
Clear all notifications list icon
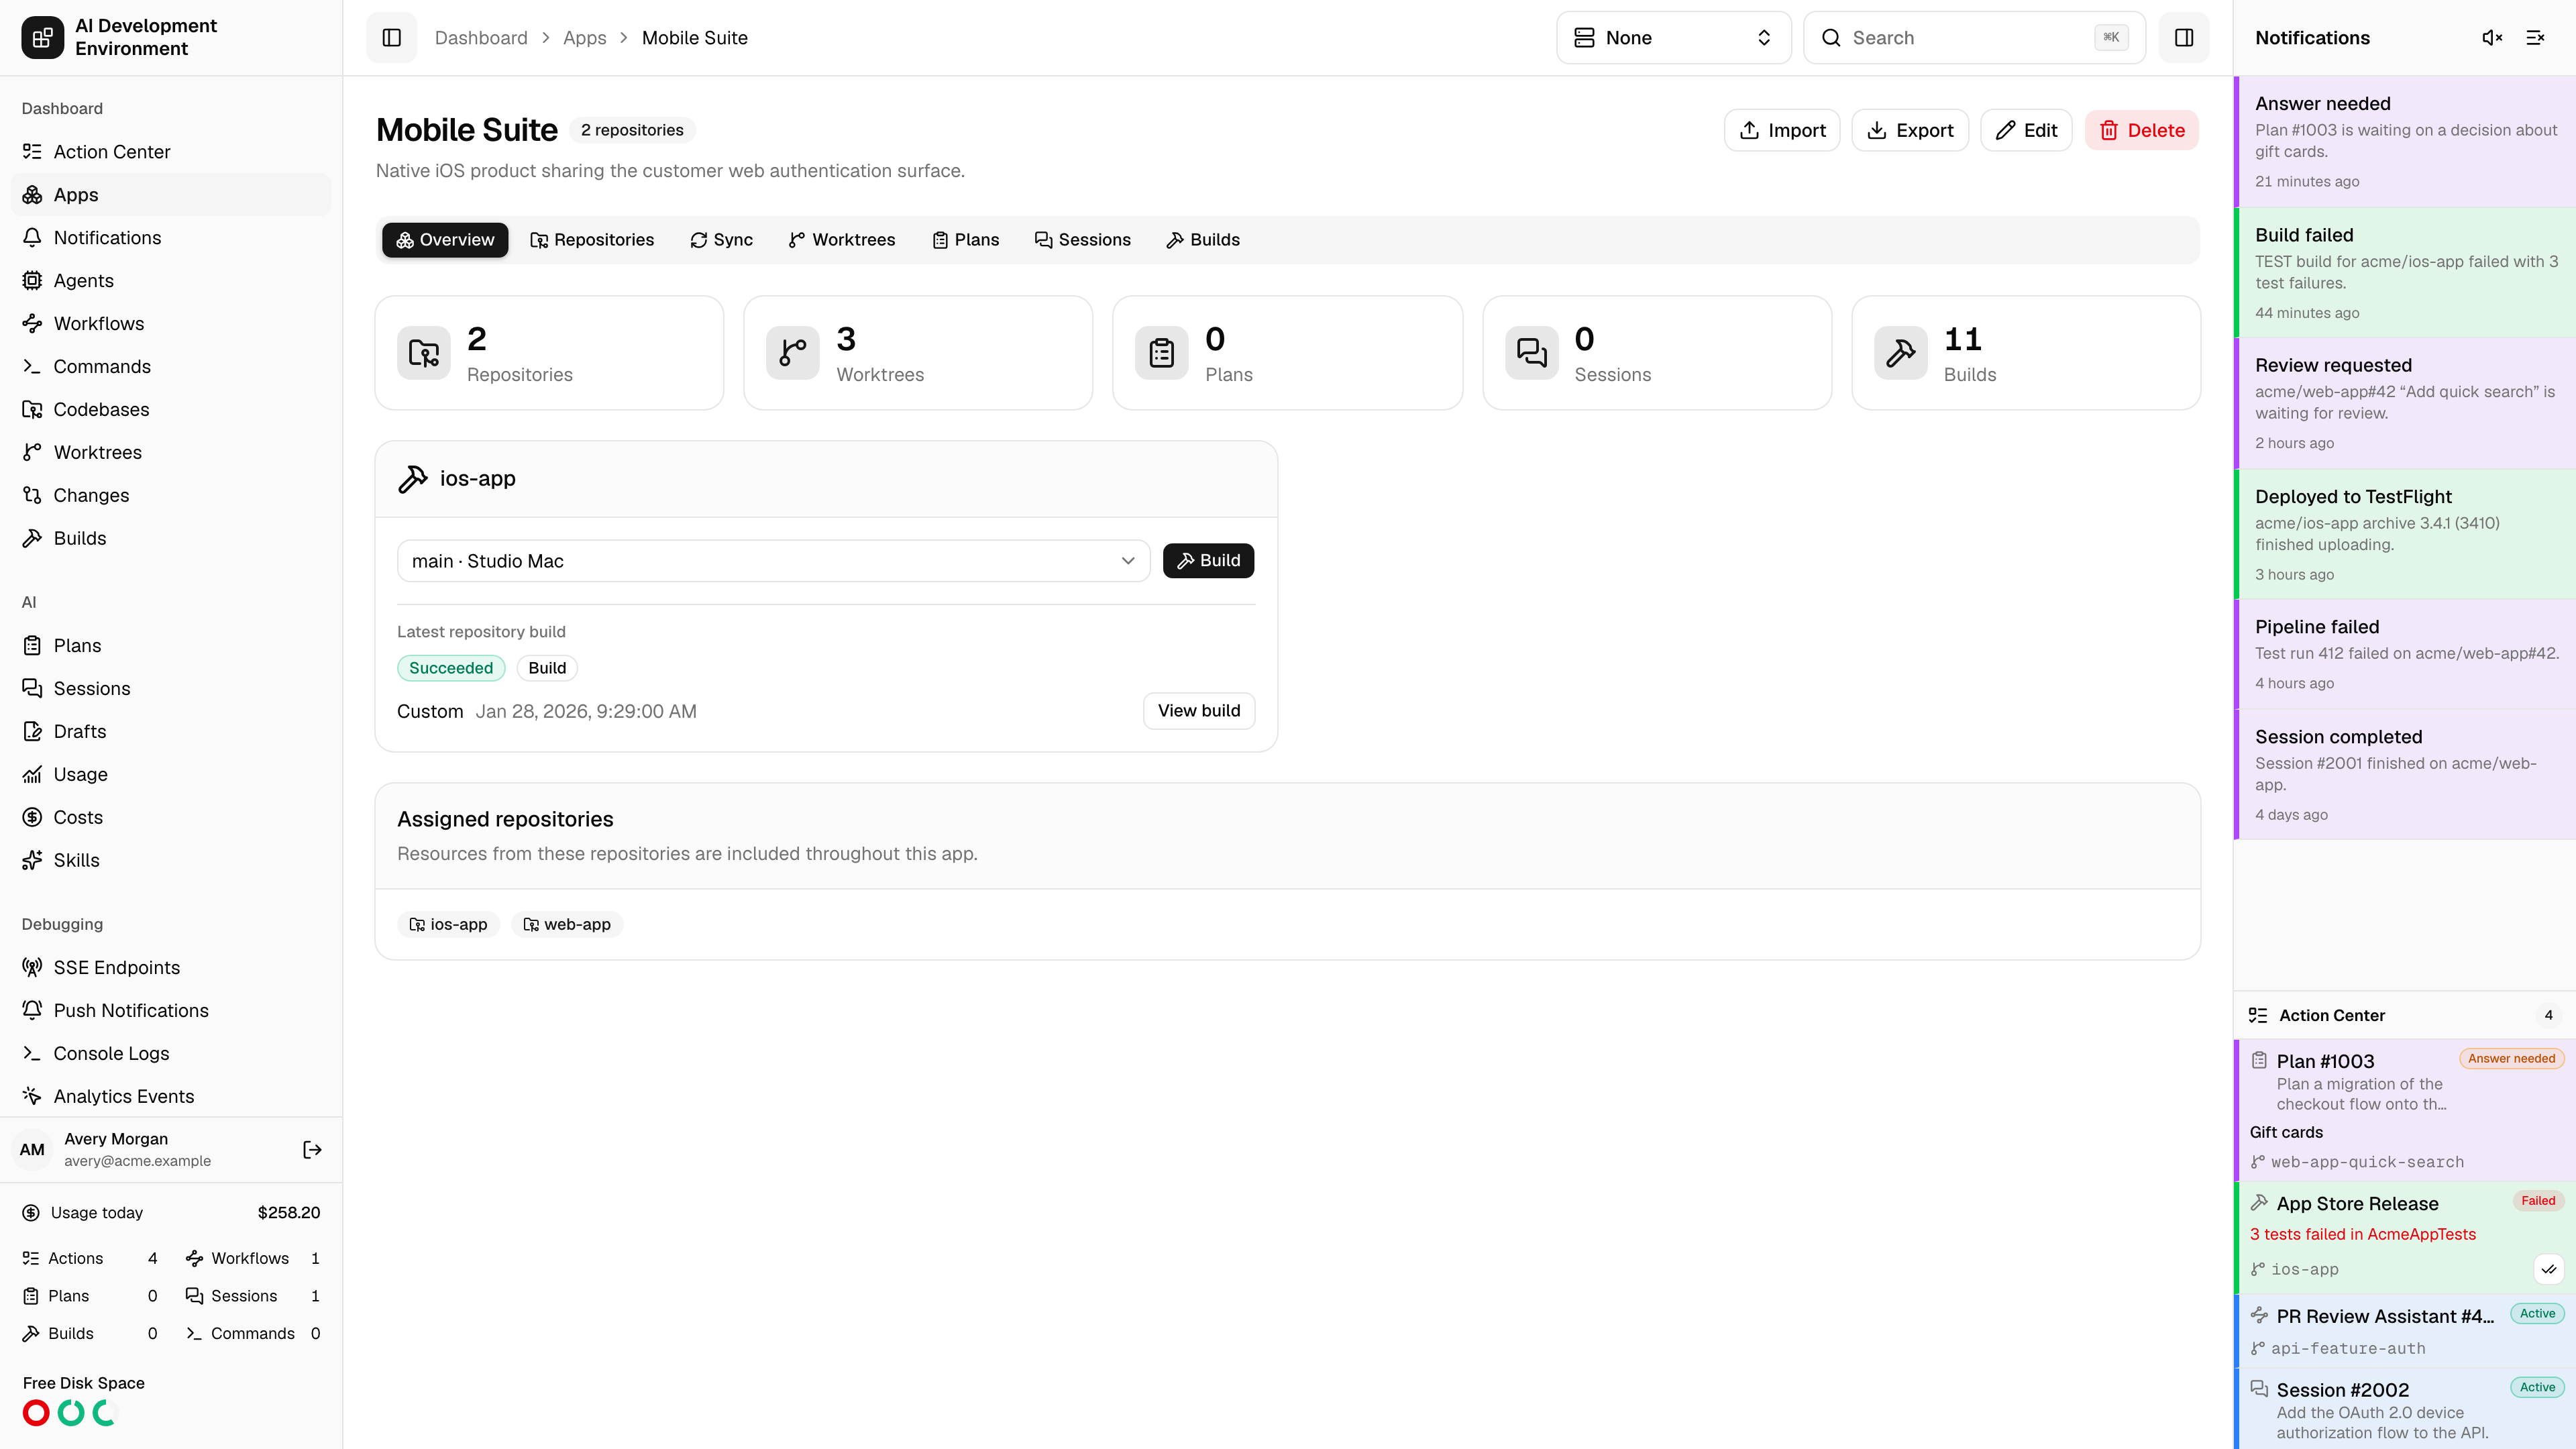tap(2535, 38)
